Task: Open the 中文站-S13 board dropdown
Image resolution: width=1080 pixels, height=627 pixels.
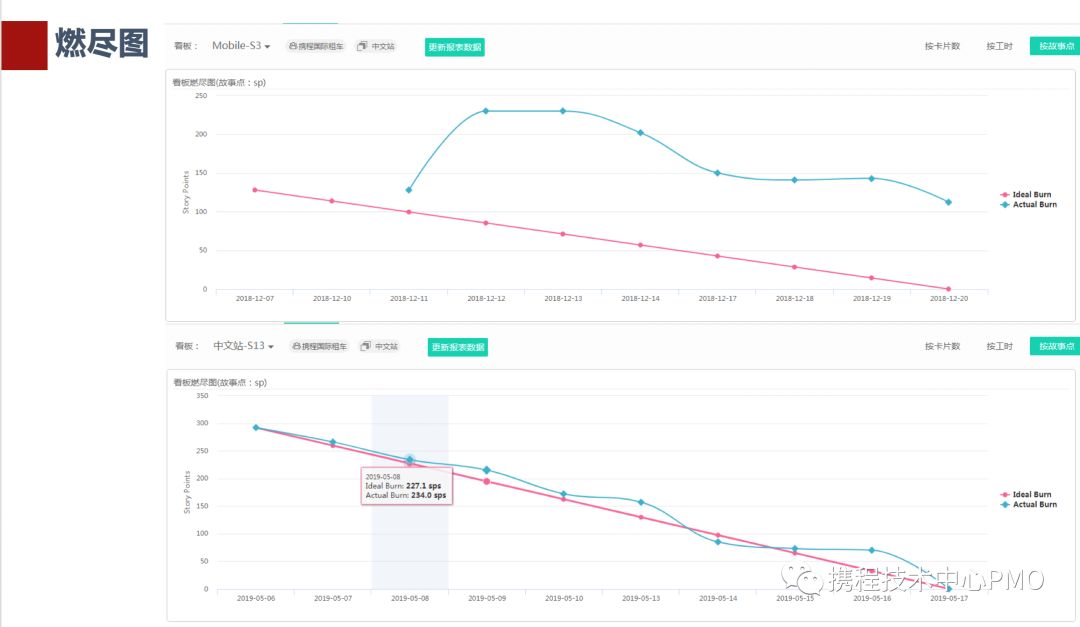Action: [x=243, y=346]
